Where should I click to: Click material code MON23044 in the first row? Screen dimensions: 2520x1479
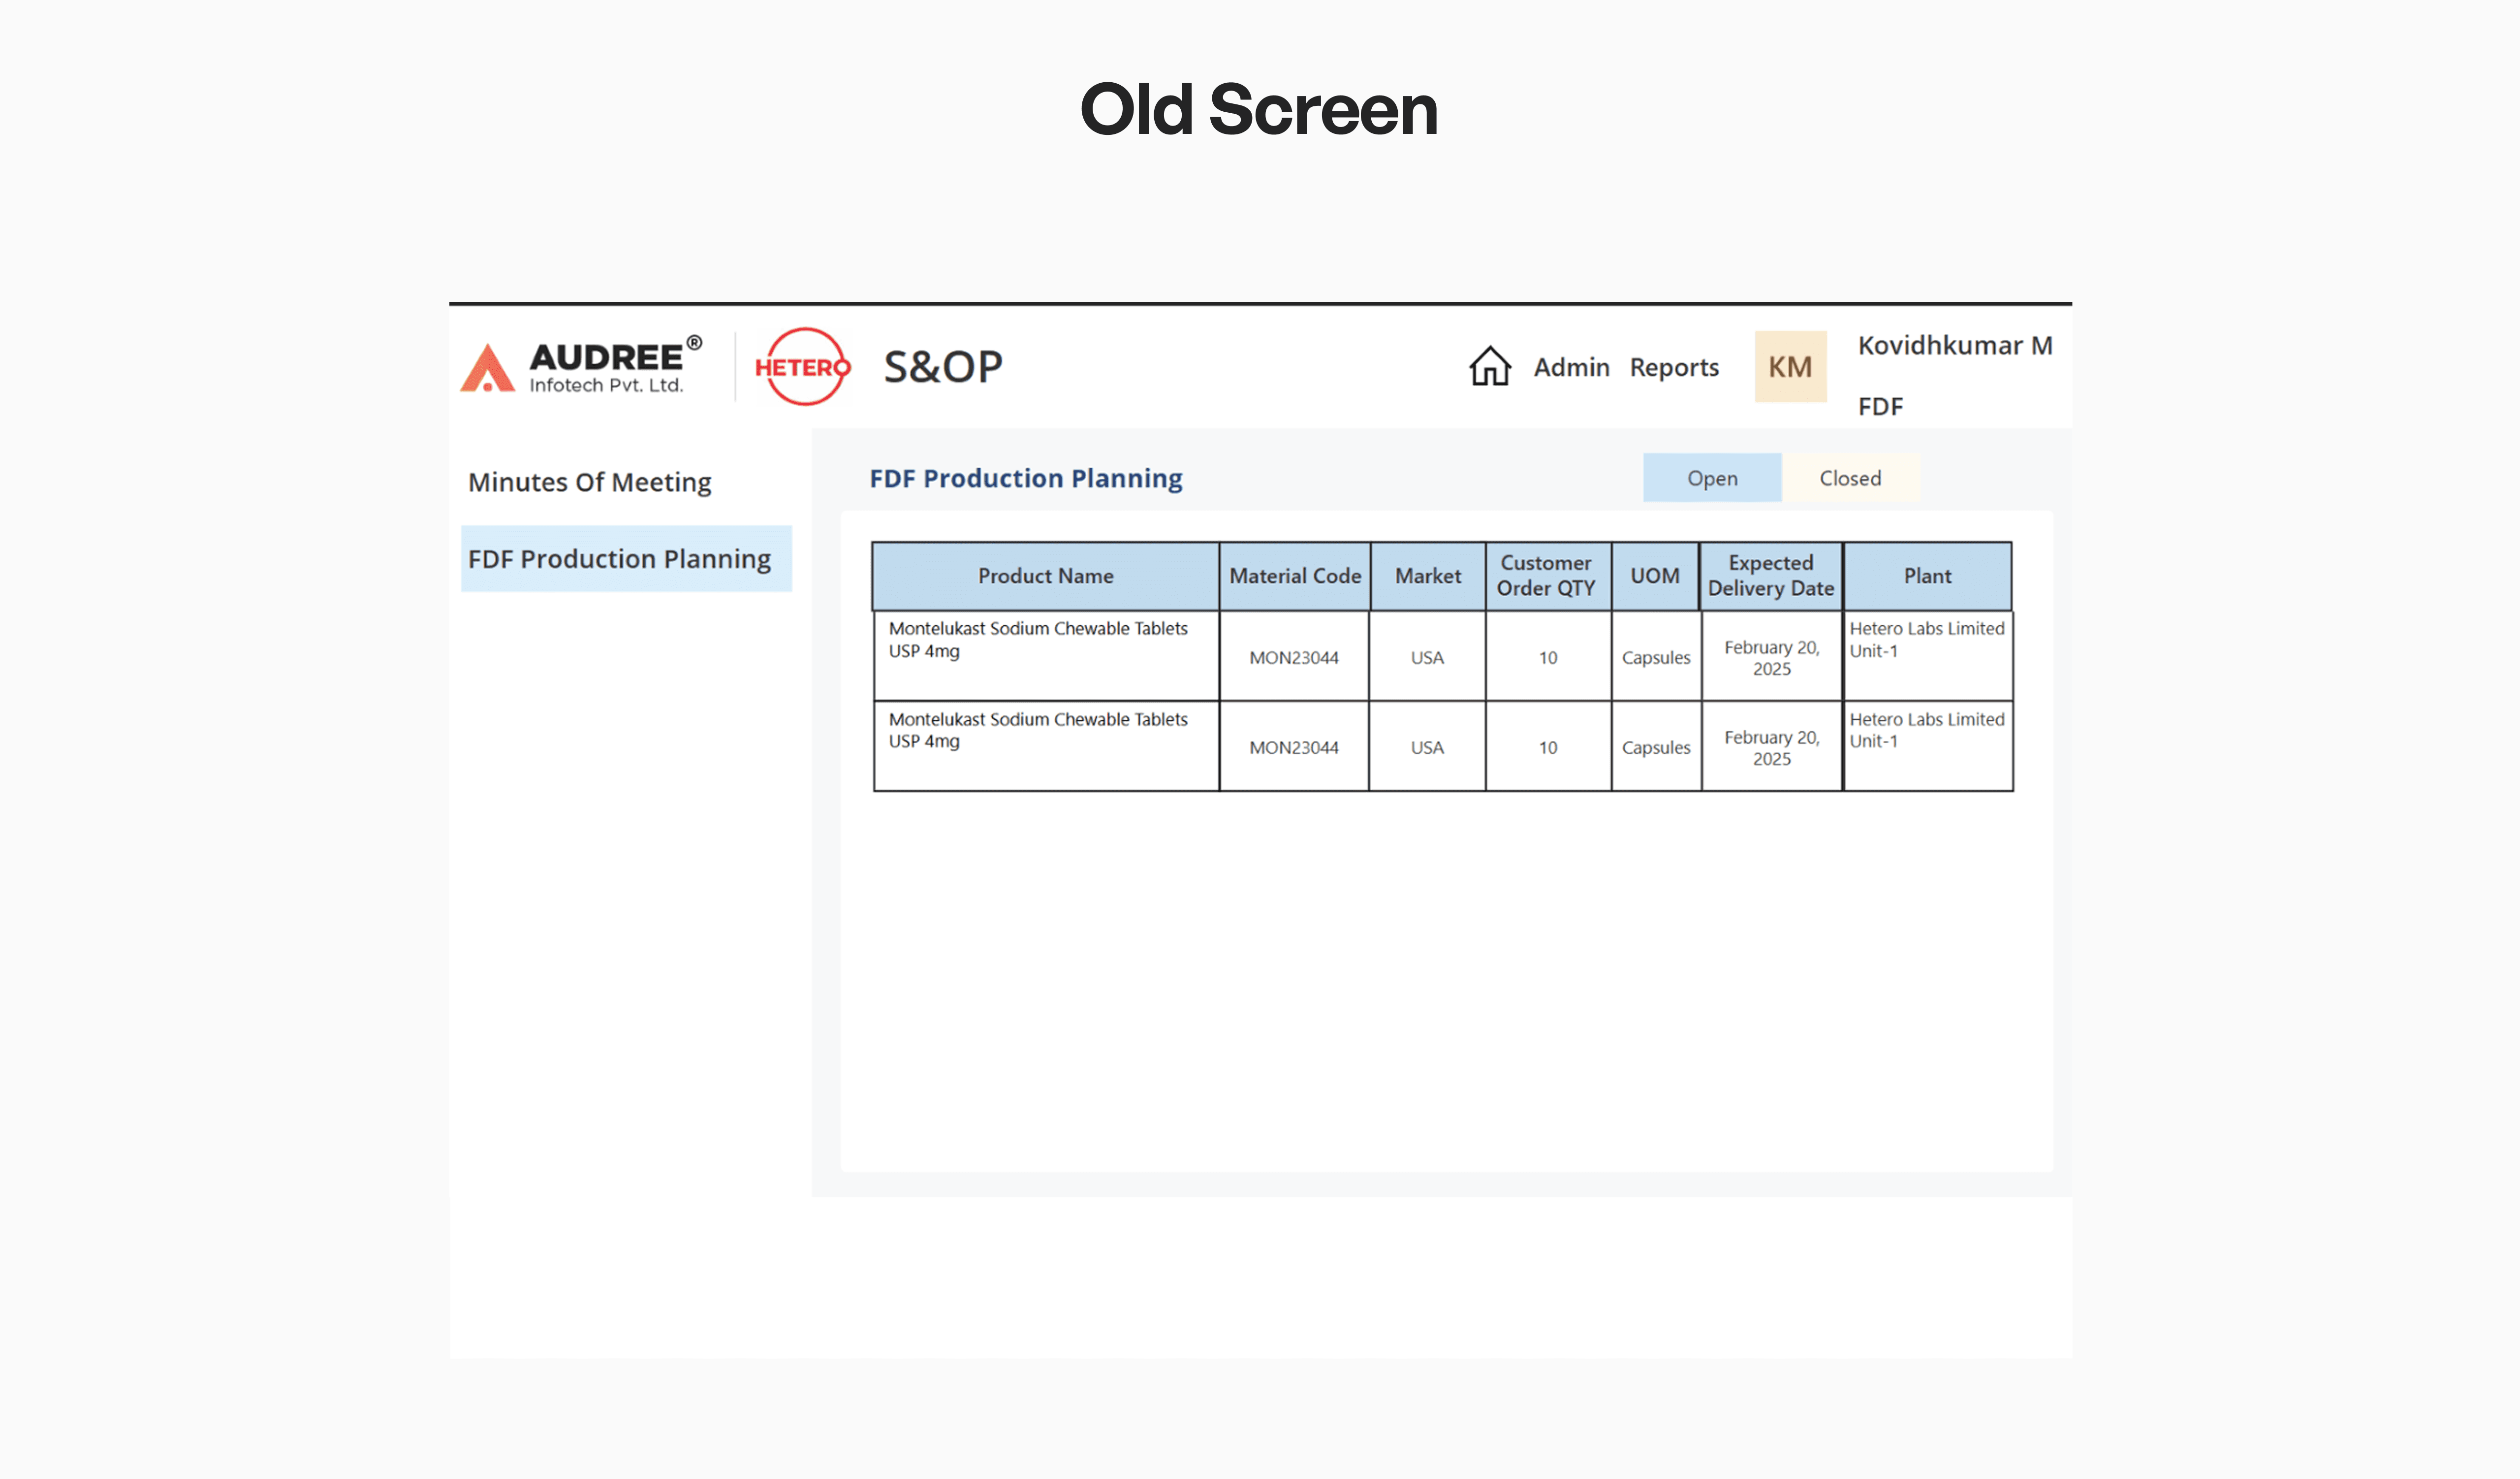tap(1294, 657)
